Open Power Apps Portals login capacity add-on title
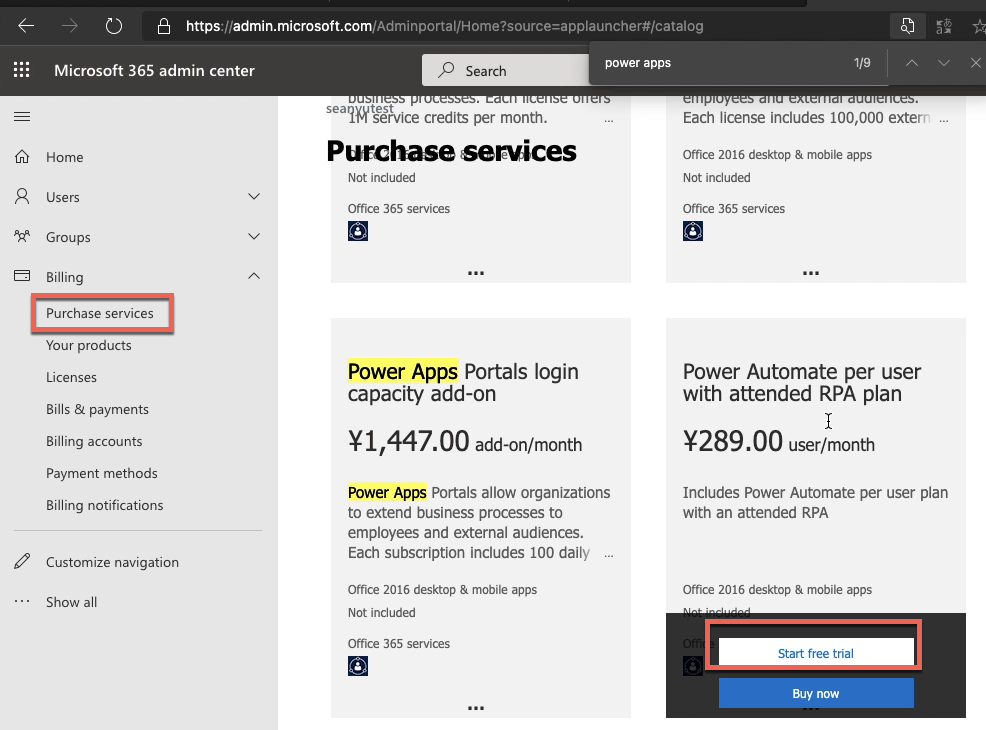Screen dimensions: 986x730 point(463,382)
